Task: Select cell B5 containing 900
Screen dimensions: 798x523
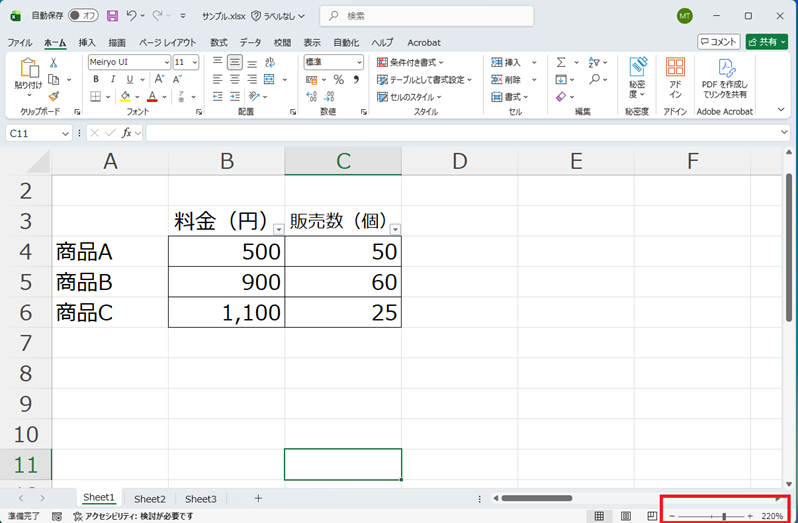Action: coord(226,282)
